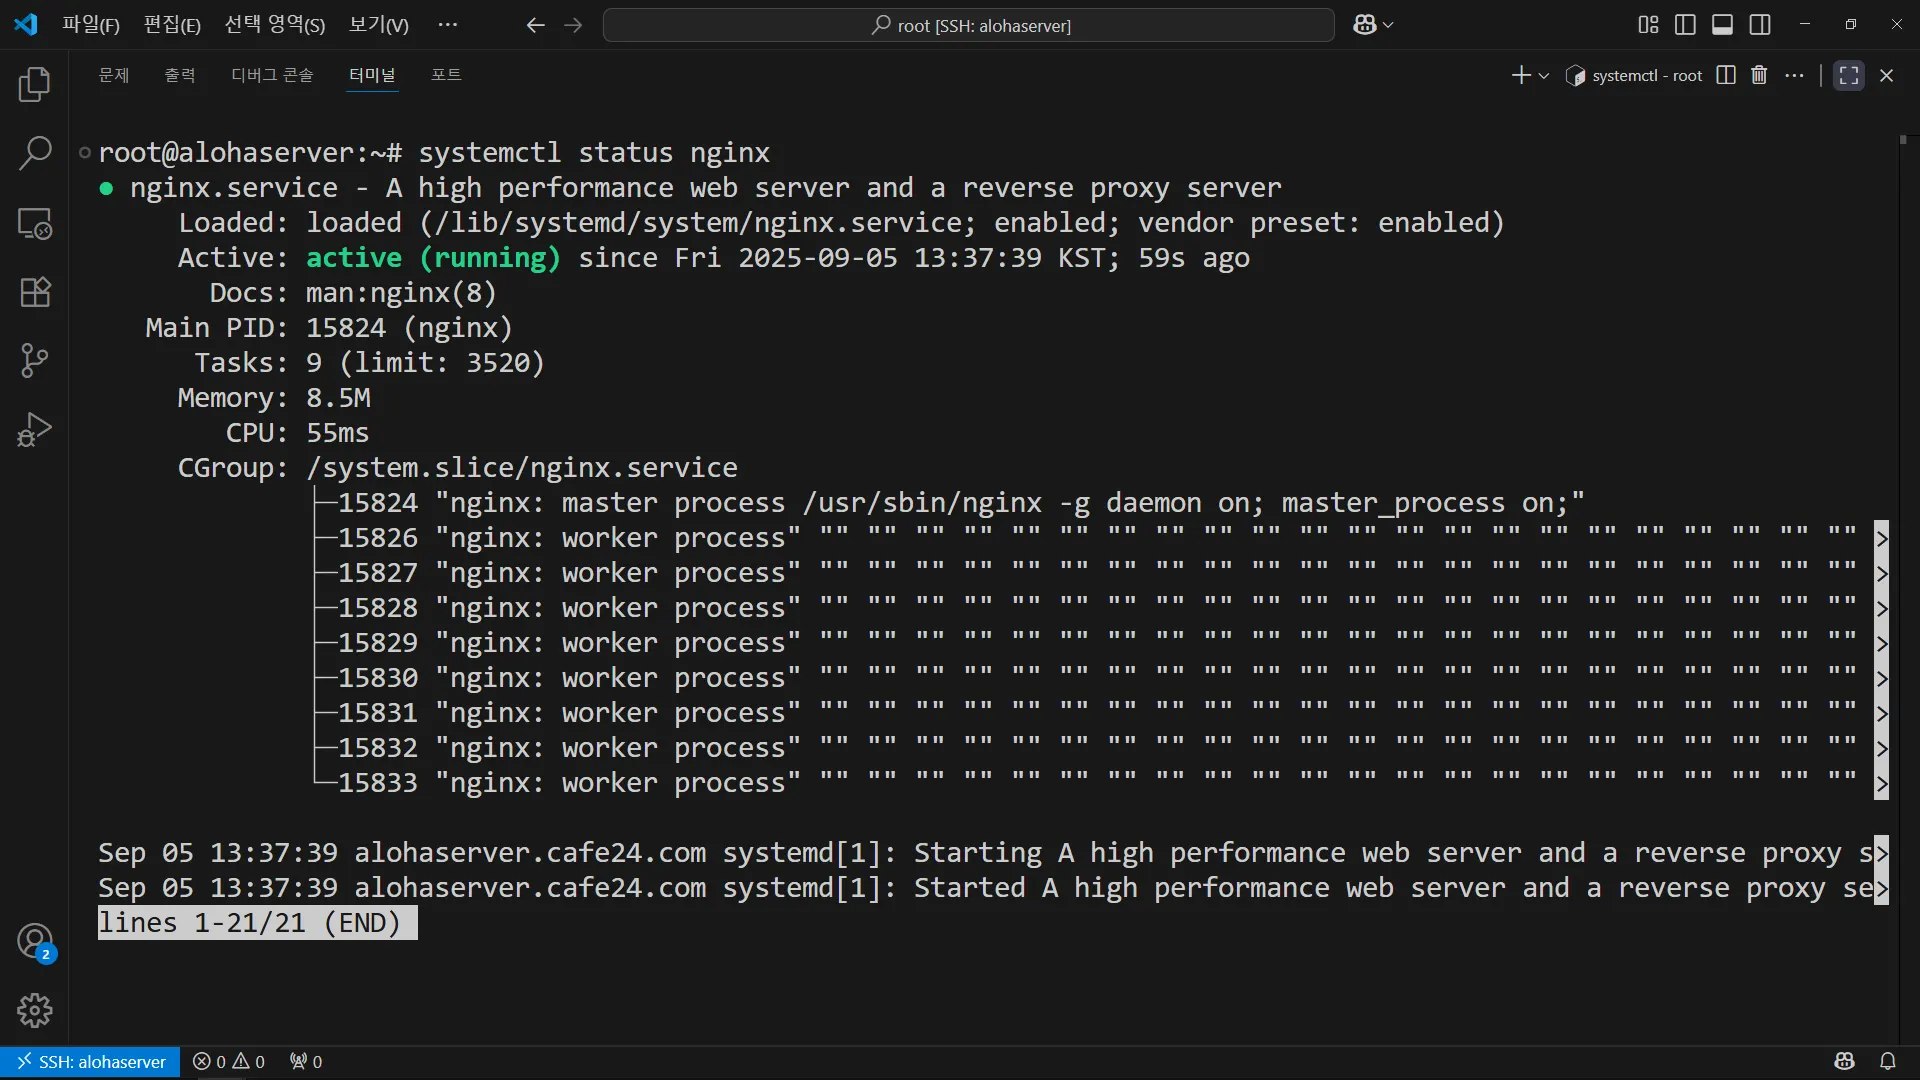
Task: Toggle maximized panel size button
Action: (x=1848, y=75)
